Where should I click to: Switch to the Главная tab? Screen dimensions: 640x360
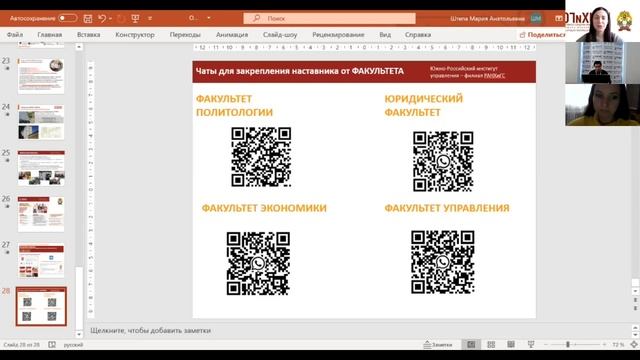[50, 35]
